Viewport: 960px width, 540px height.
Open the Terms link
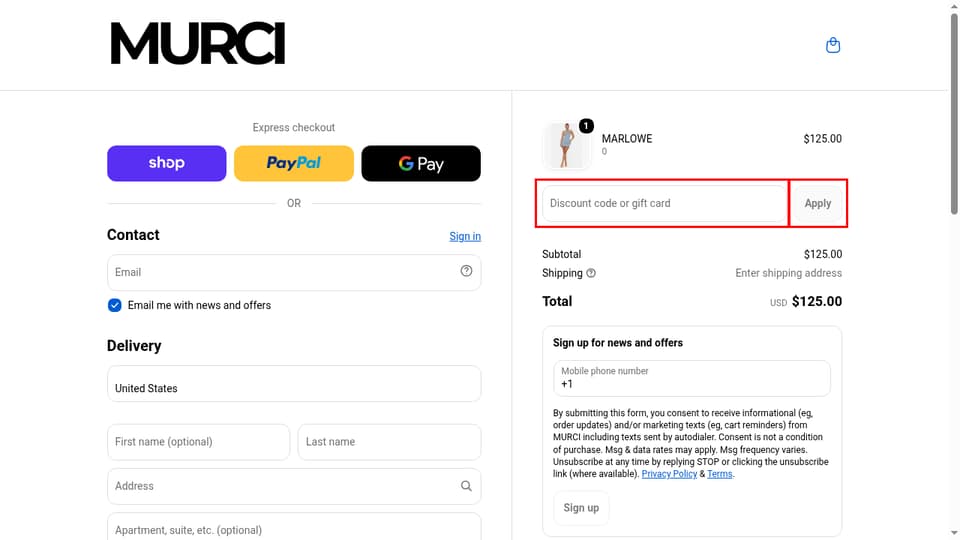click(719, 474)
